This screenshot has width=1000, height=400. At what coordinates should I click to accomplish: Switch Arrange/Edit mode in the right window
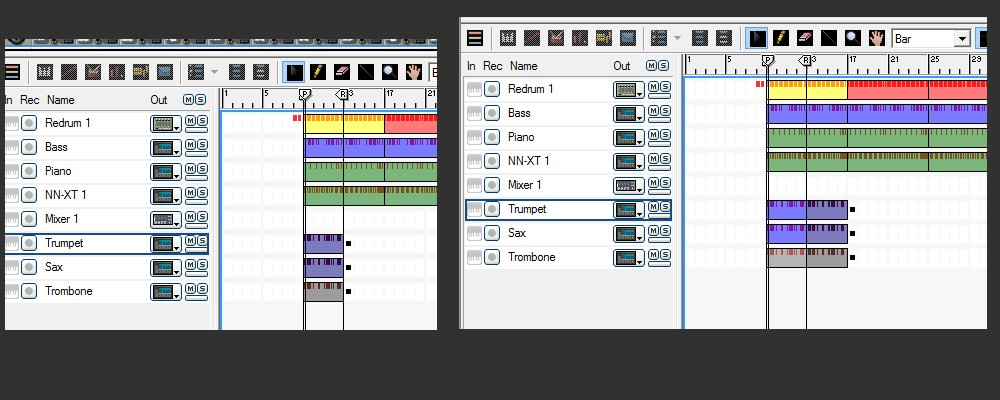tap(475, 38)
